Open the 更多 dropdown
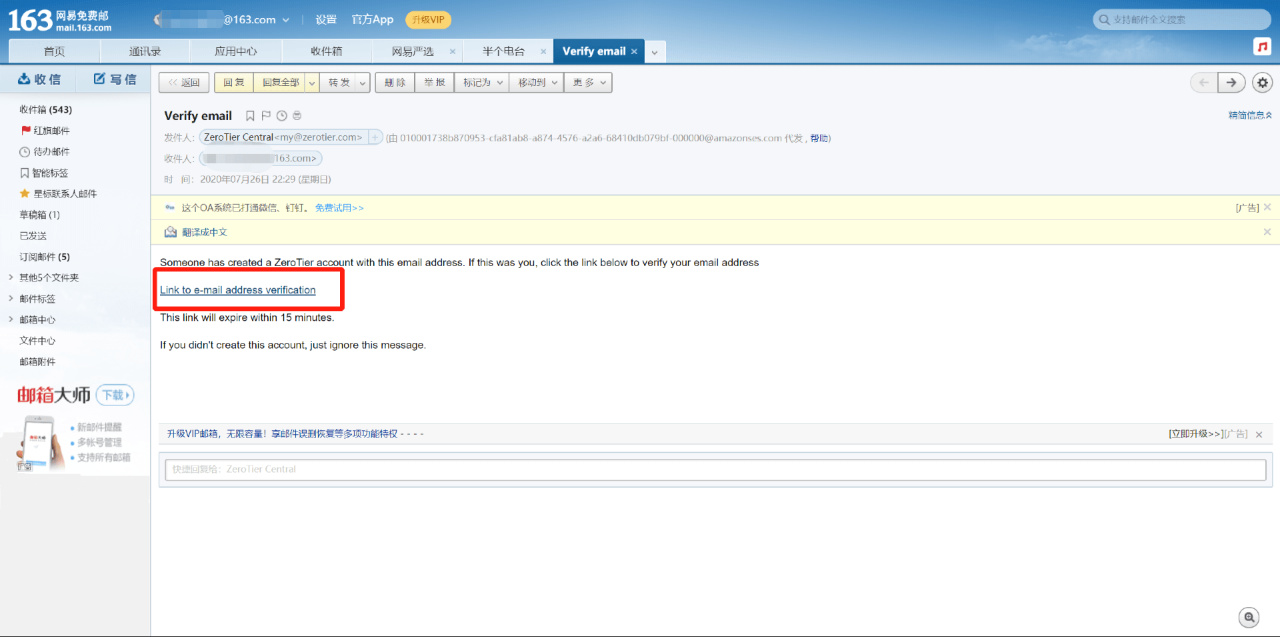This screenshot has width=1280, height=637. pyautogui.click(x=587, y=83)
